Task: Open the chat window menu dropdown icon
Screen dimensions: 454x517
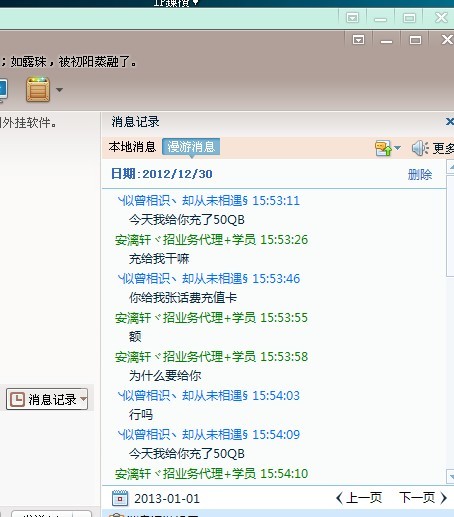Action: pos(358,40)
